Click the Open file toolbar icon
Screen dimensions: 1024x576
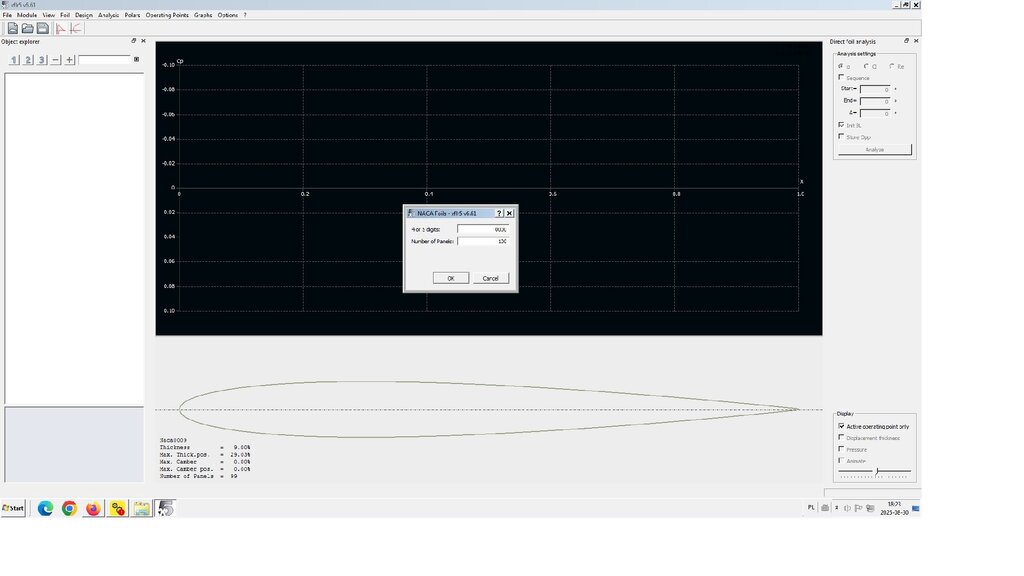28,29
